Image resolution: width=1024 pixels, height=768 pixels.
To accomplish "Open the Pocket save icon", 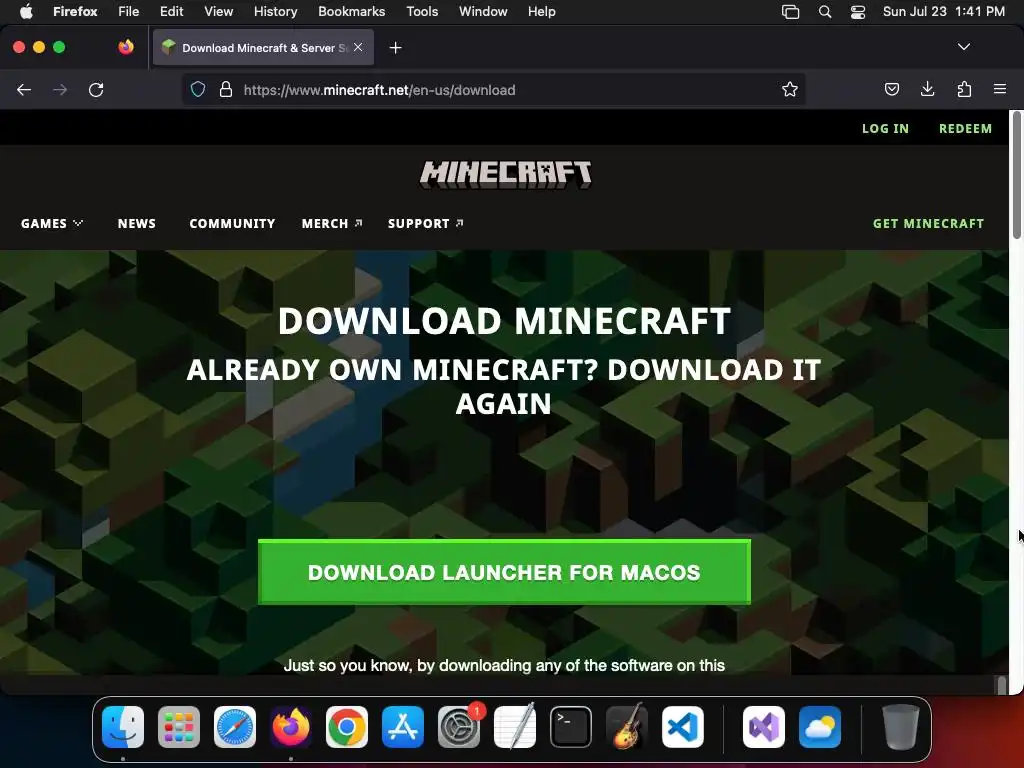I will pos(891,89).
